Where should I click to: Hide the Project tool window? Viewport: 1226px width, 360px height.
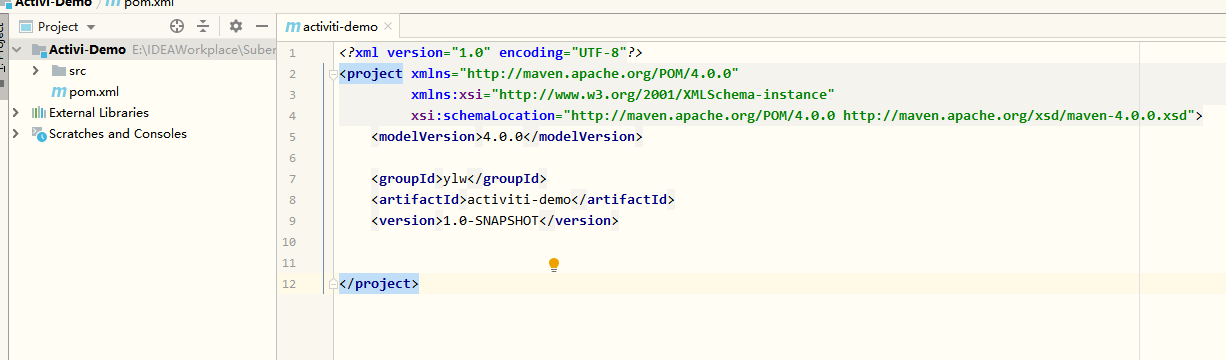point(262,26)
